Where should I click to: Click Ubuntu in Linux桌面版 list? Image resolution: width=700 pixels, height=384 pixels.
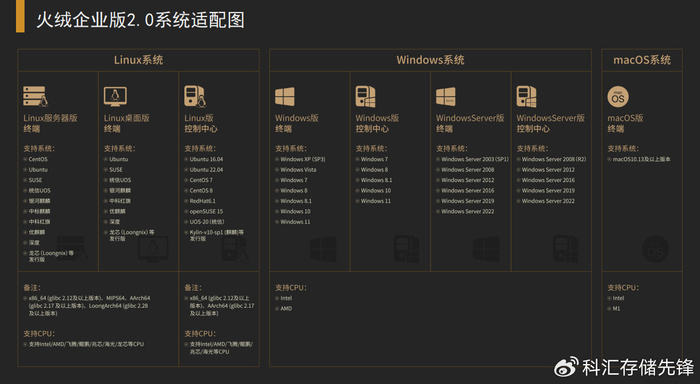pyautogui.click(x=119, y=159)
